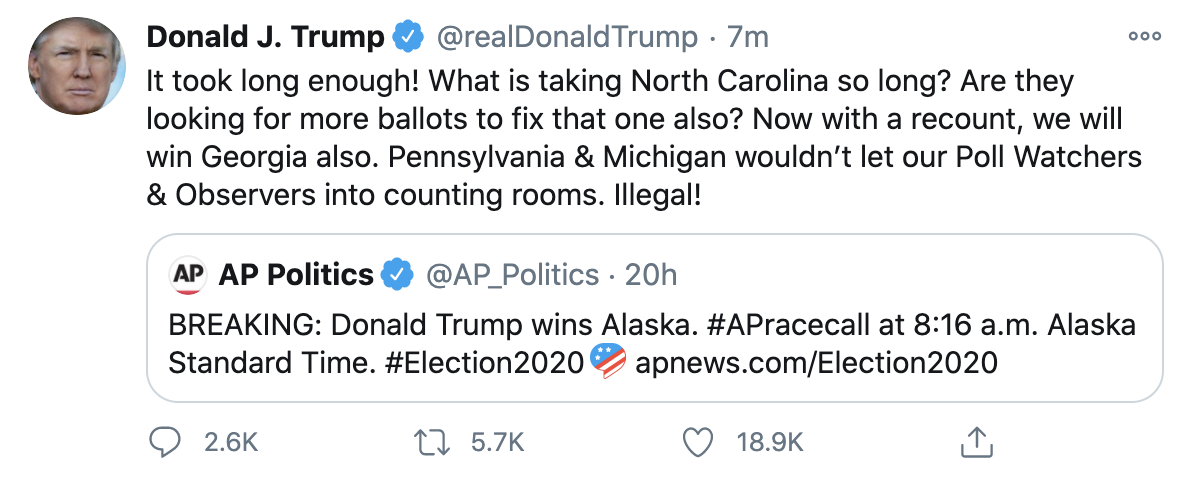Screen dimensions: 1192x480
Task: Click the 7m tweet timestamp
Action: pyautogui.click(x=748, y=38)
